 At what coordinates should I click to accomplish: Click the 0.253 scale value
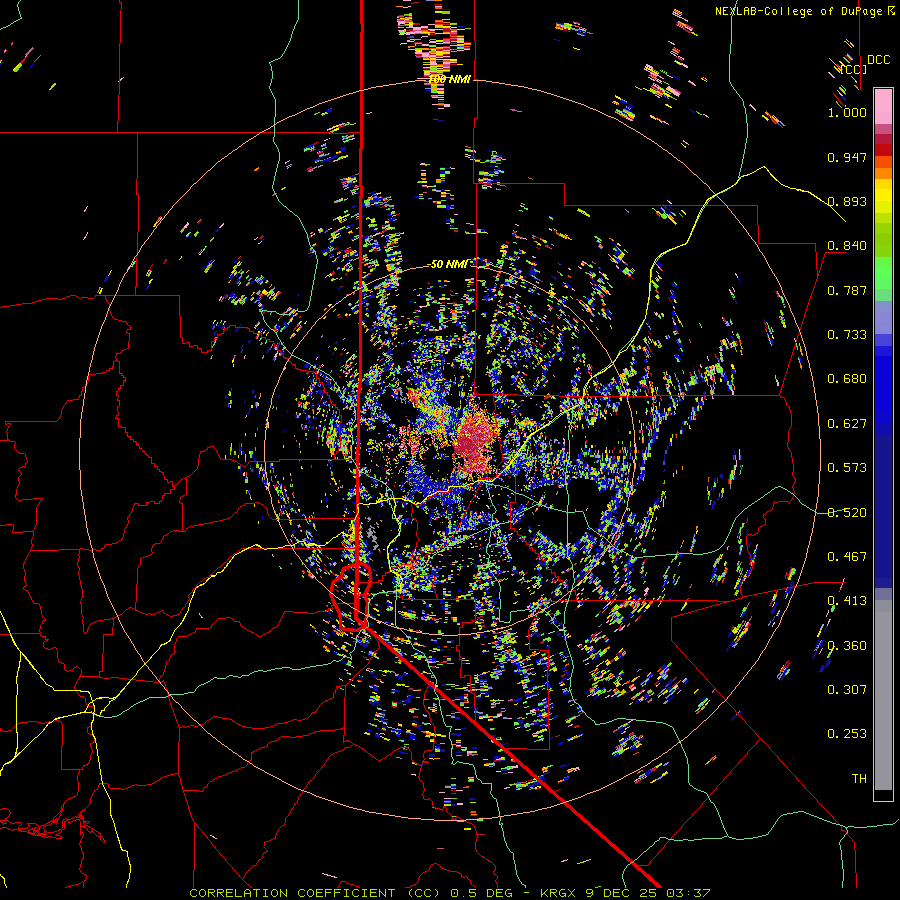click(847, 734)
